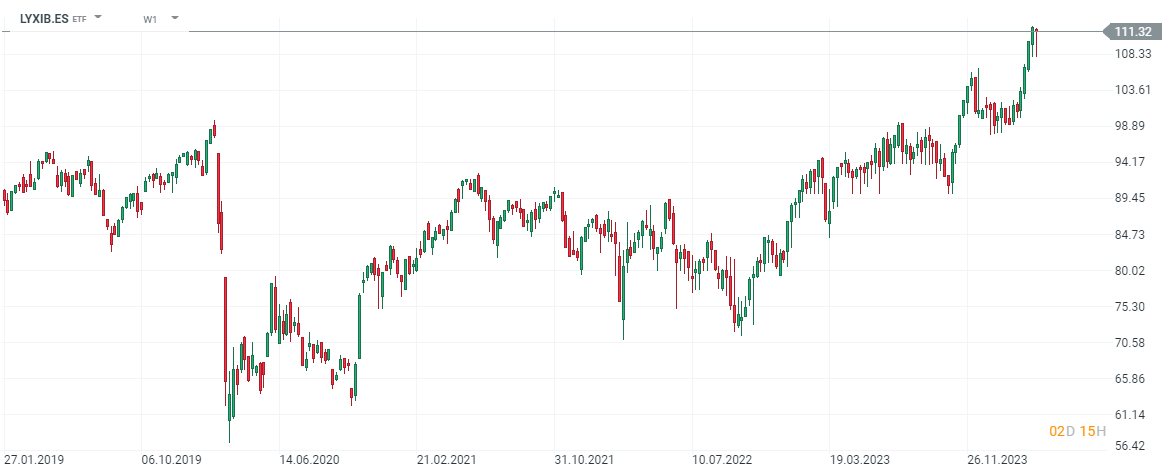Image resolution: width=1175 pixels, height=476 pixels.
Task: Select the 06.10.2019 date axis label
Action: [172, 460]
